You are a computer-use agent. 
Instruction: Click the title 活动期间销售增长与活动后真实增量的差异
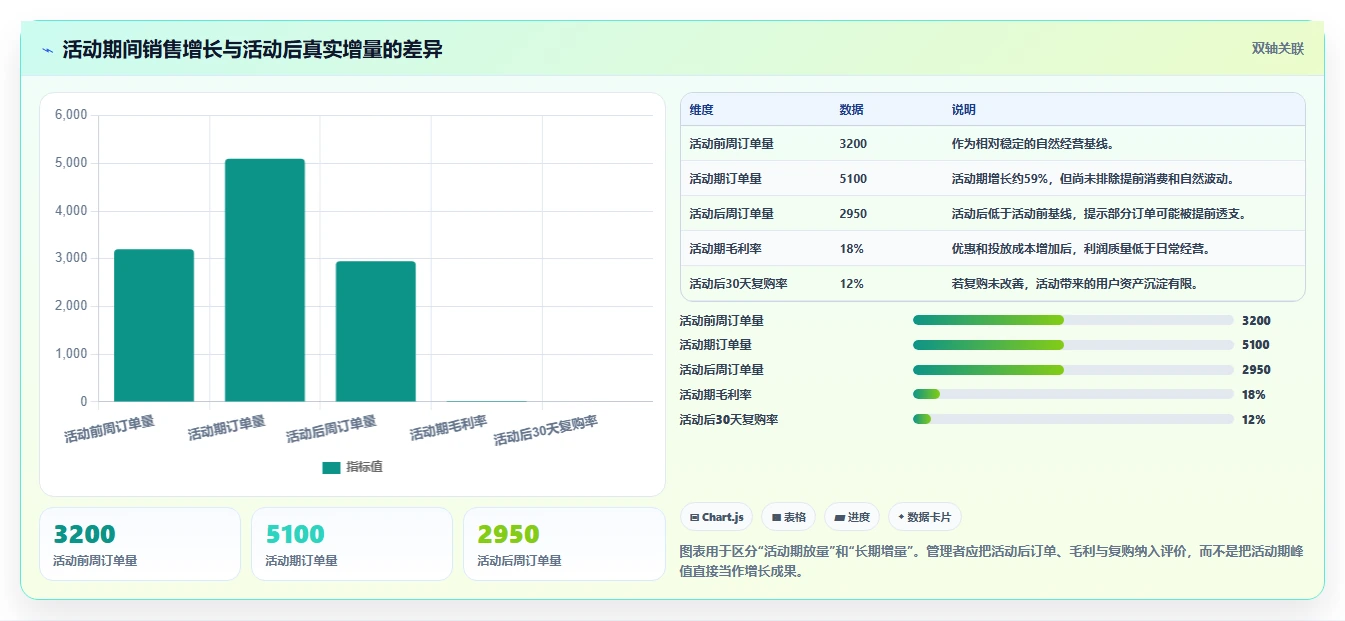[x=252, y=50]
